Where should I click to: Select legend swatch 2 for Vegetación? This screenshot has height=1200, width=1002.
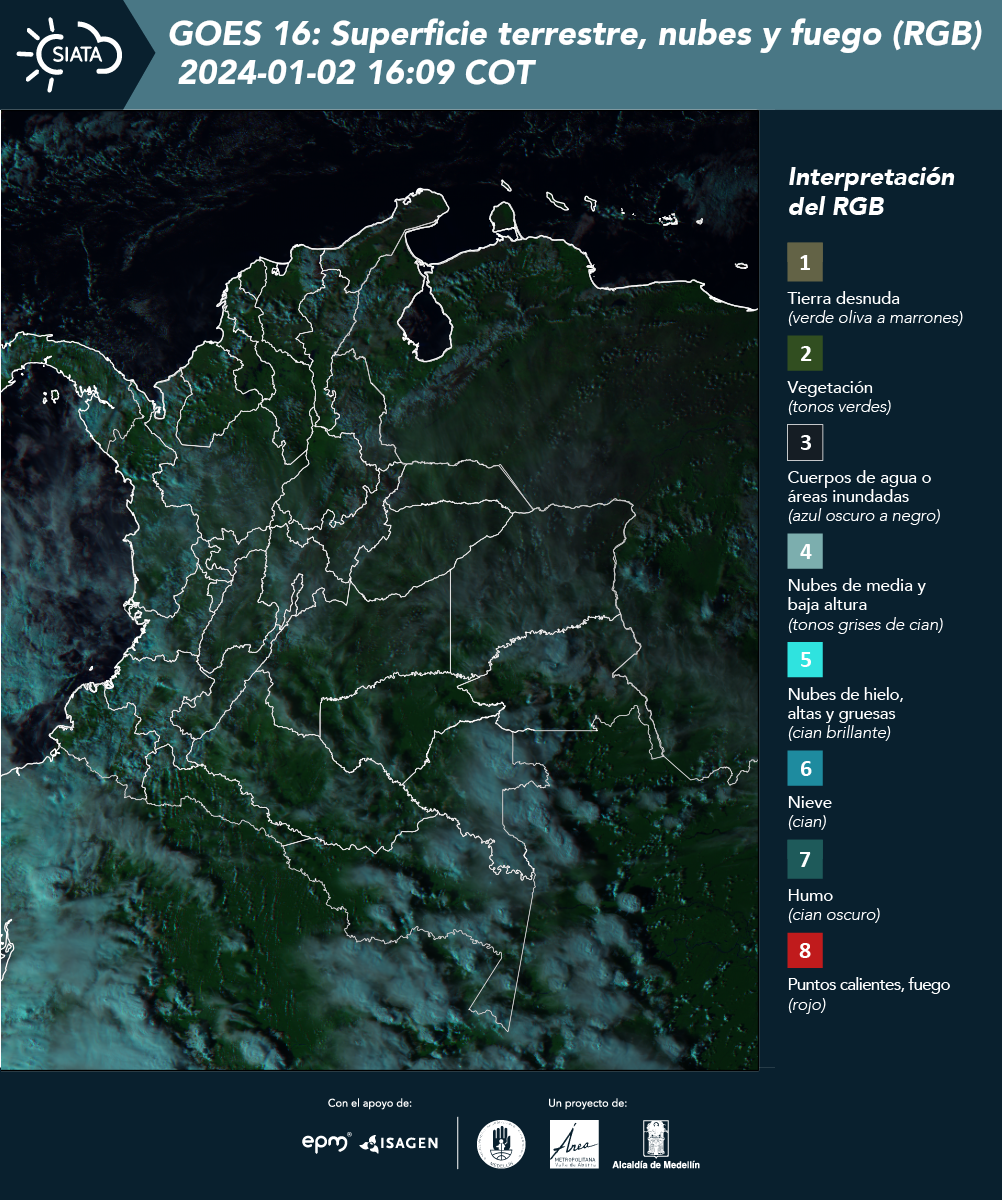[805, 353]
